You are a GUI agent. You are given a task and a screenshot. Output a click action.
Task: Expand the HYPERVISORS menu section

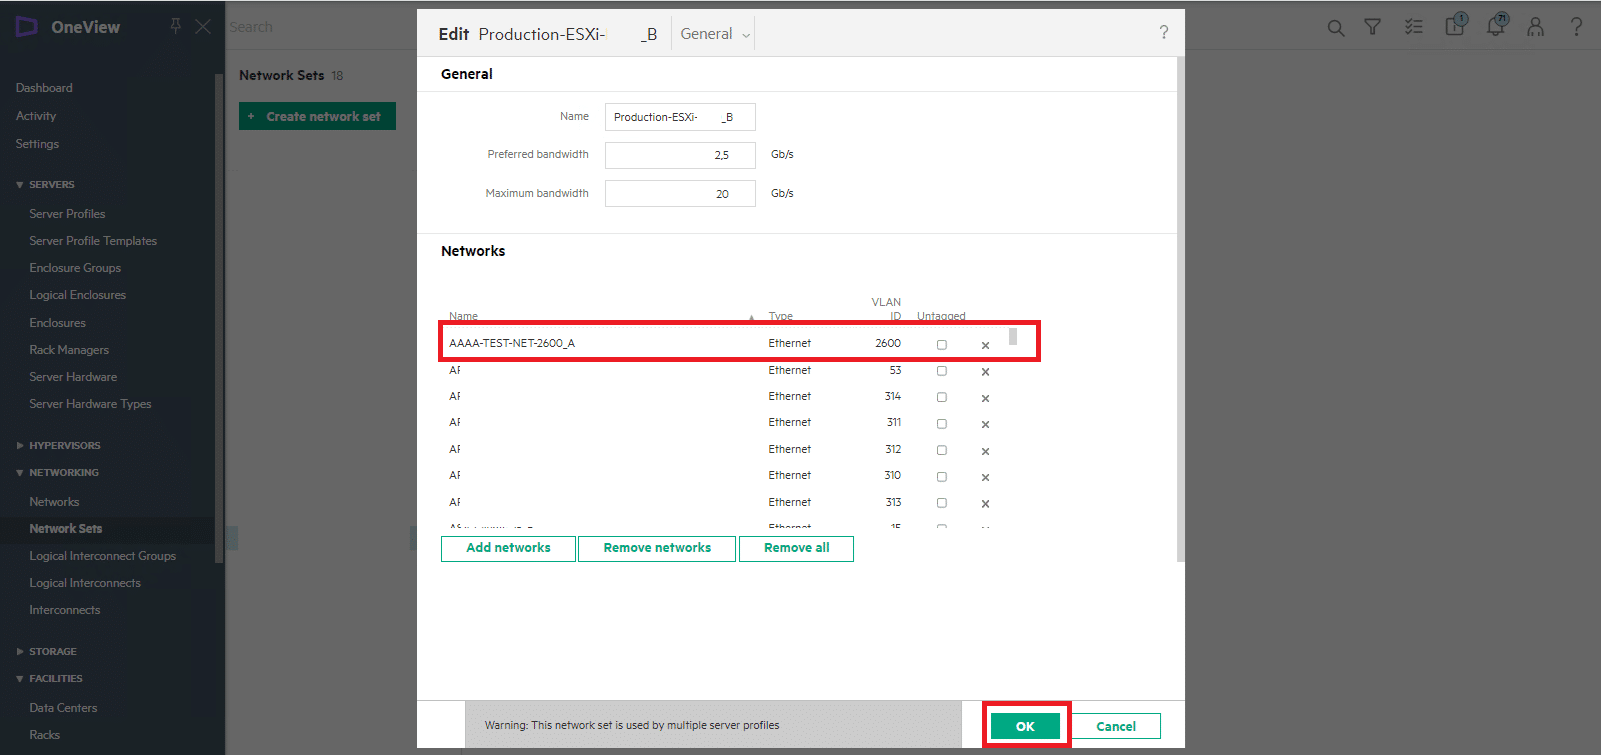point(58,446)
